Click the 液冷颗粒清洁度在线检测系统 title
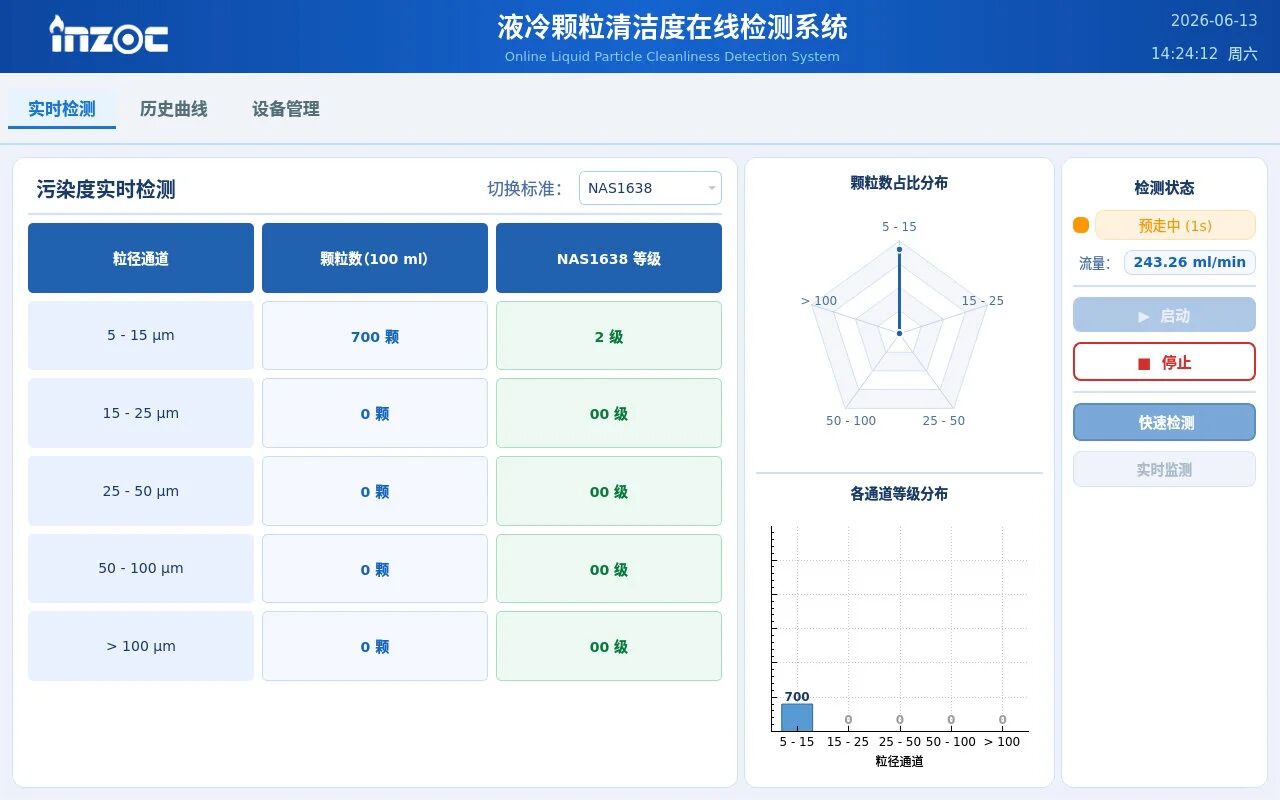1280x800 pixels. (672, 26)
